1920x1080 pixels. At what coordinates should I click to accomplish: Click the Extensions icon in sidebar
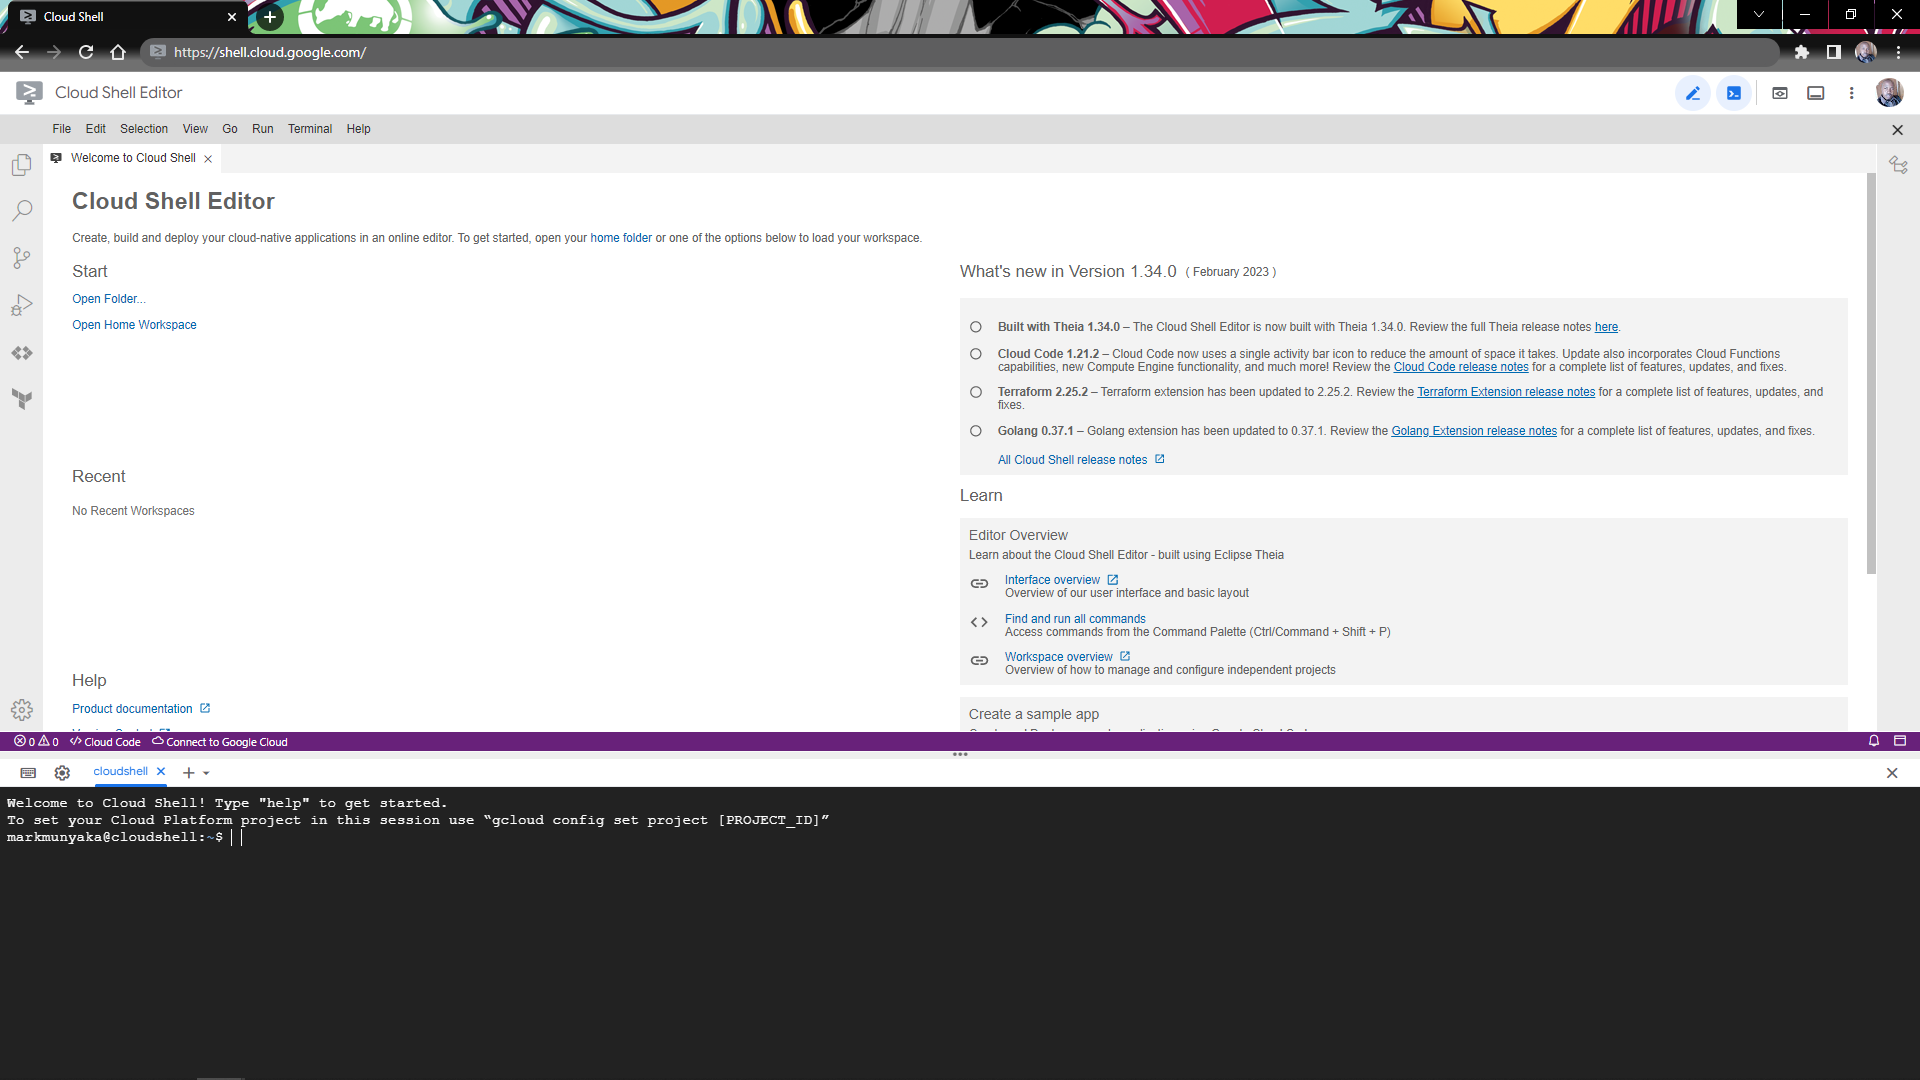pyautogui.click(x=22, y=353)
